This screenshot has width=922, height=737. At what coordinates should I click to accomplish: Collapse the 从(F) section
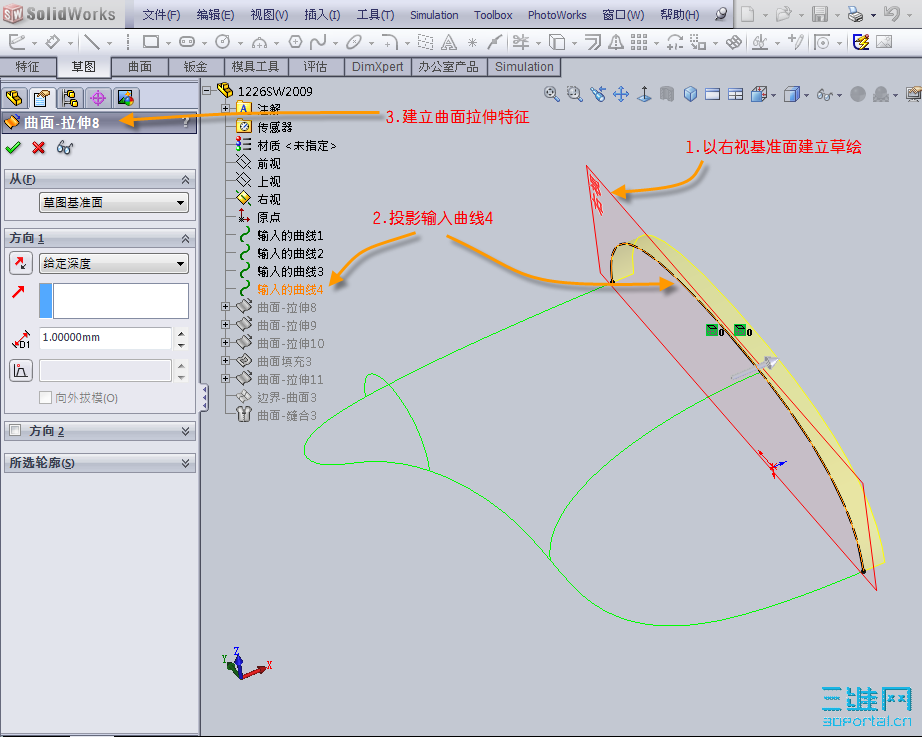[185, 179]
